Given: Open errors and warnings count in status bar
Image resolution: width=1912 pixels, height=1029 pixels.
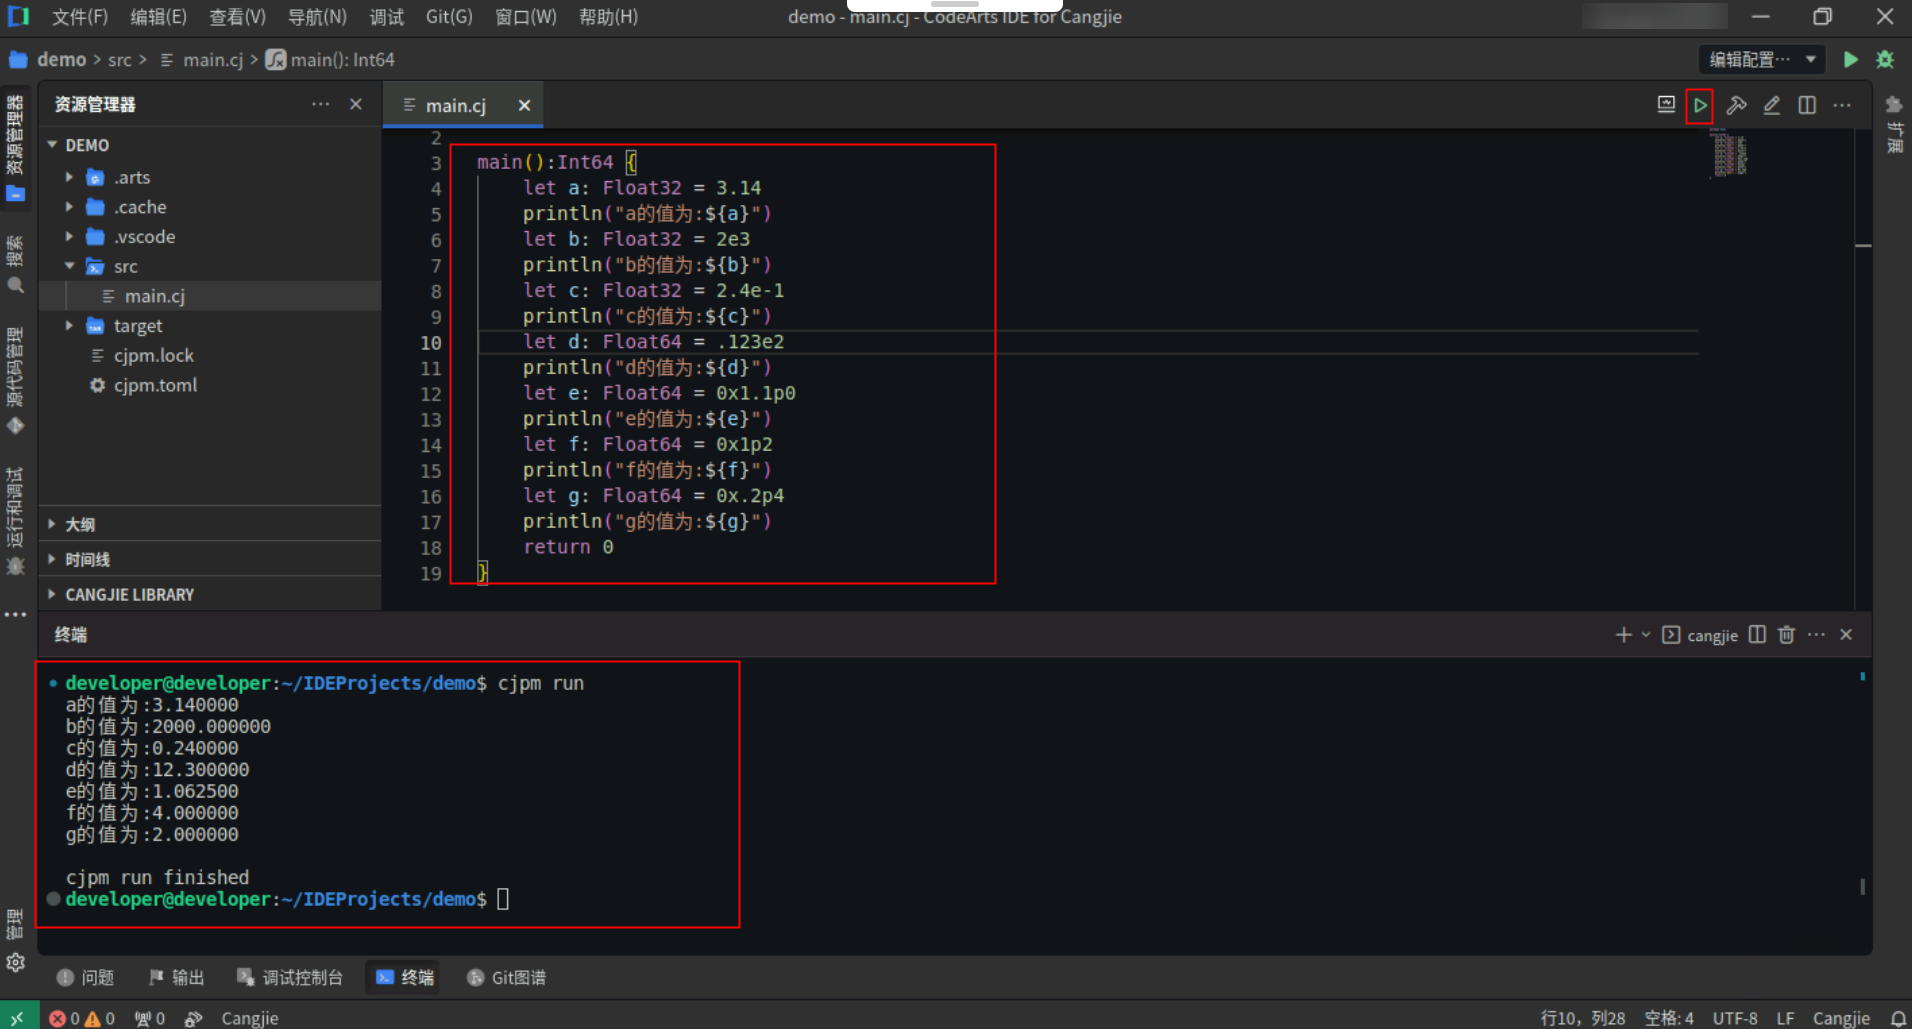Looking at the screenshot, I should click(82, 1018).
